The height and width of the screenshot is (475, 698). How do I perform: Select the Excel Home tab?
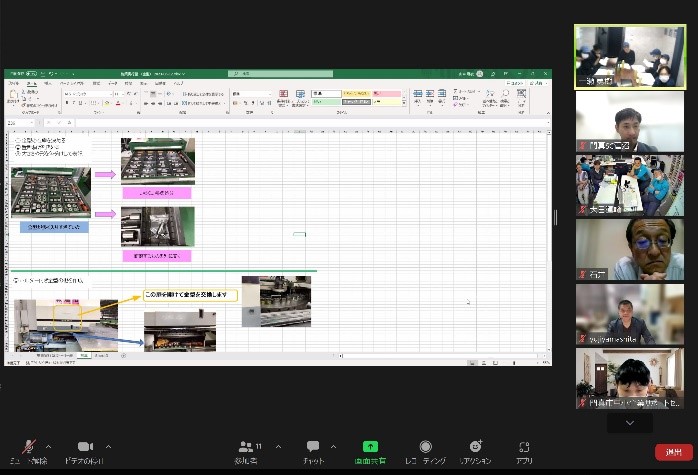(x=32, y=83)
